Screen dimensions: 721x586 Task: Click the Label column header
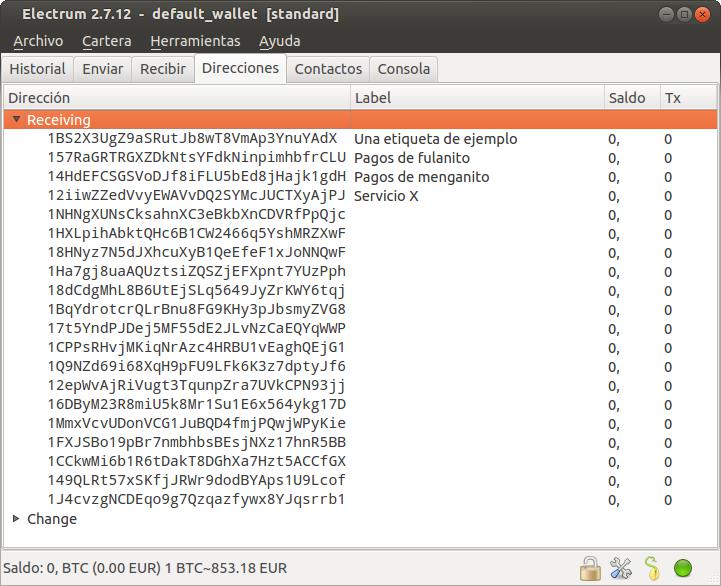point(373,98)
